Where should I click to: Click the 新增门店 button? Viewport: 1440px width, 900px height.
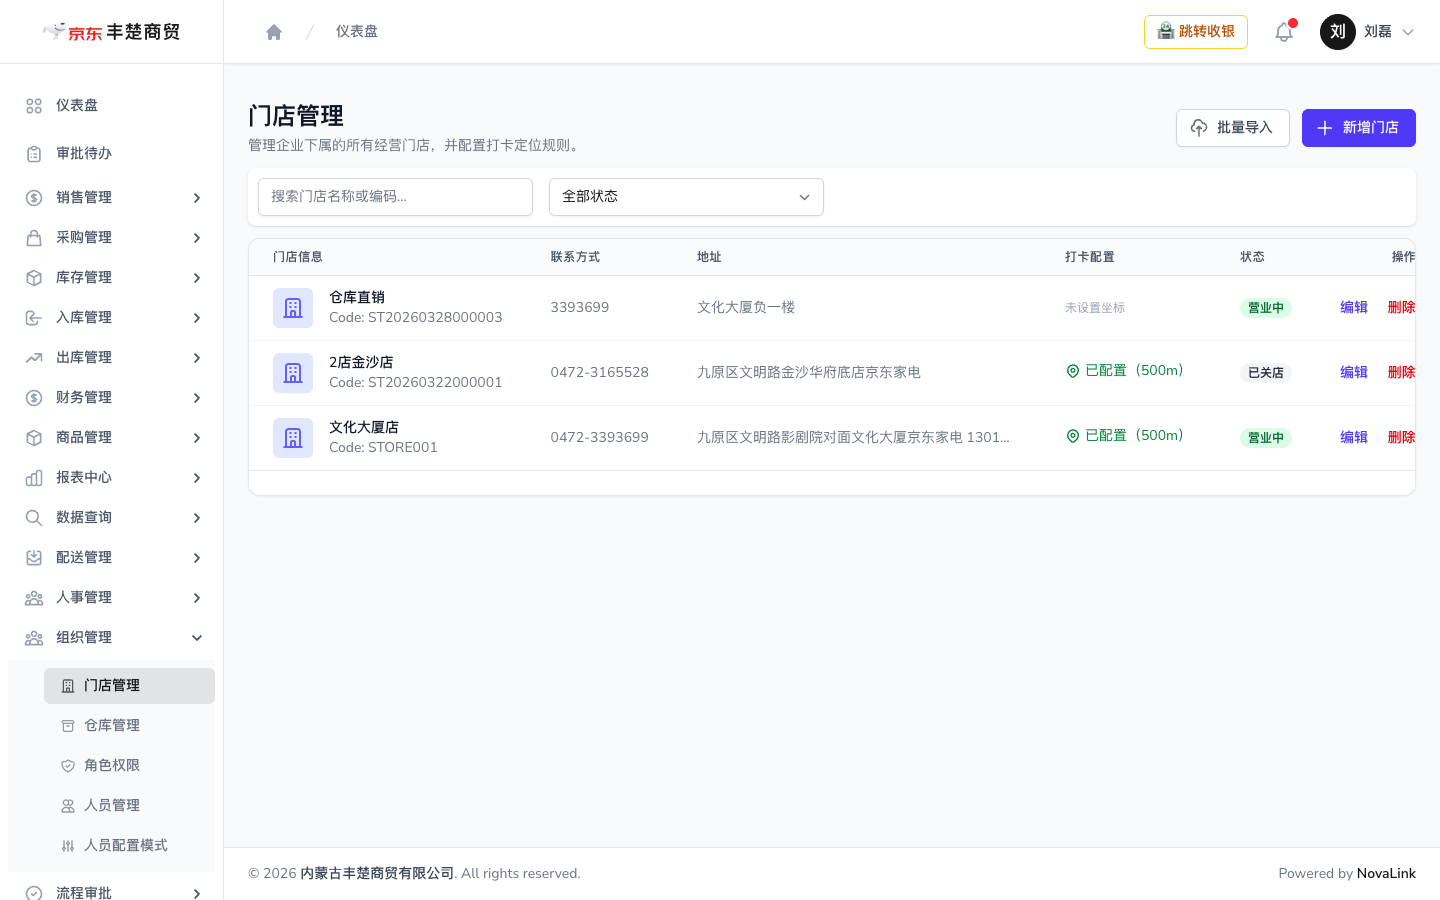1358,128
